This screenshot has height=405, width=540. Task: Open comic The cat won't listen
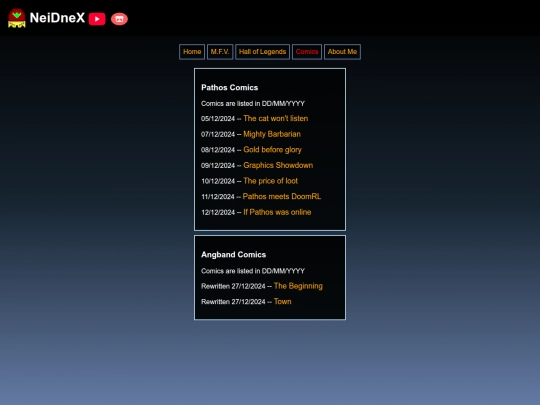click(x=276, y=118)
